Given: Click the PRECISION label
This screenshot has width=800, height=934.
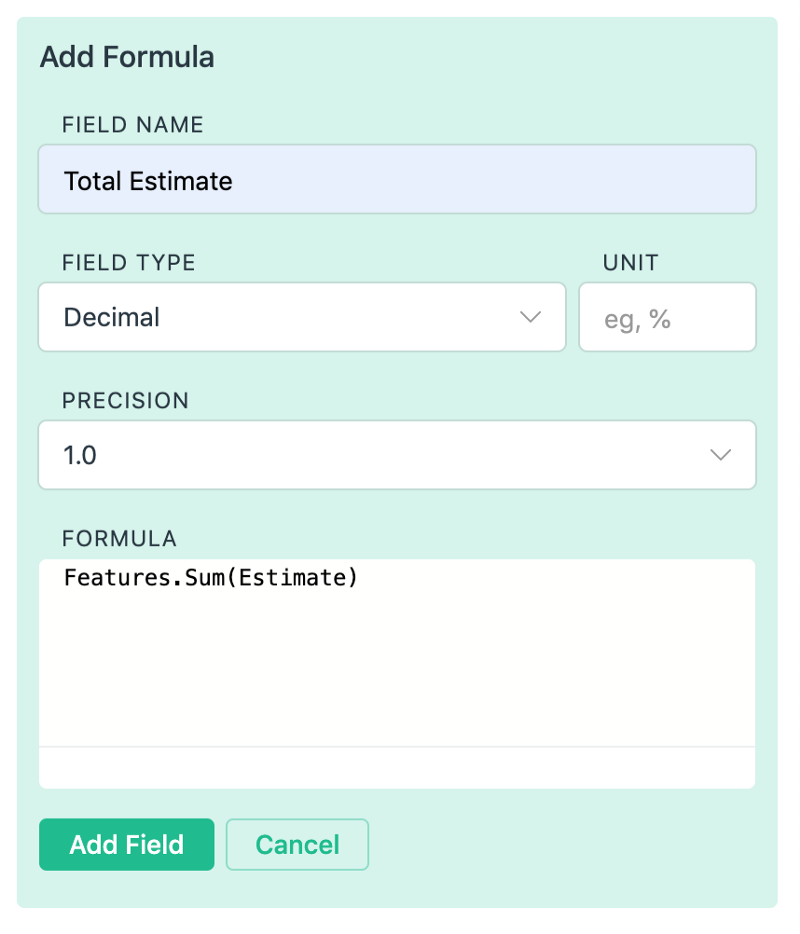Looking at the screenshot, I should pyautogui.click(x=126, y=401).
